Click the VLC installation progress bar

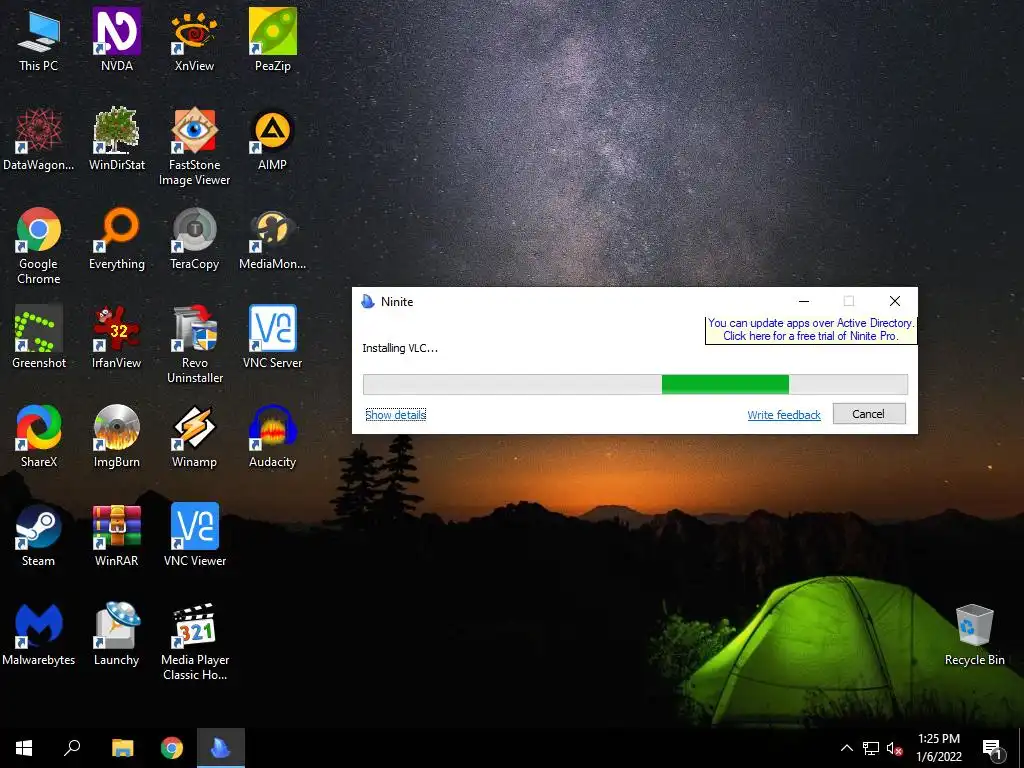click(x=635, y=385)
